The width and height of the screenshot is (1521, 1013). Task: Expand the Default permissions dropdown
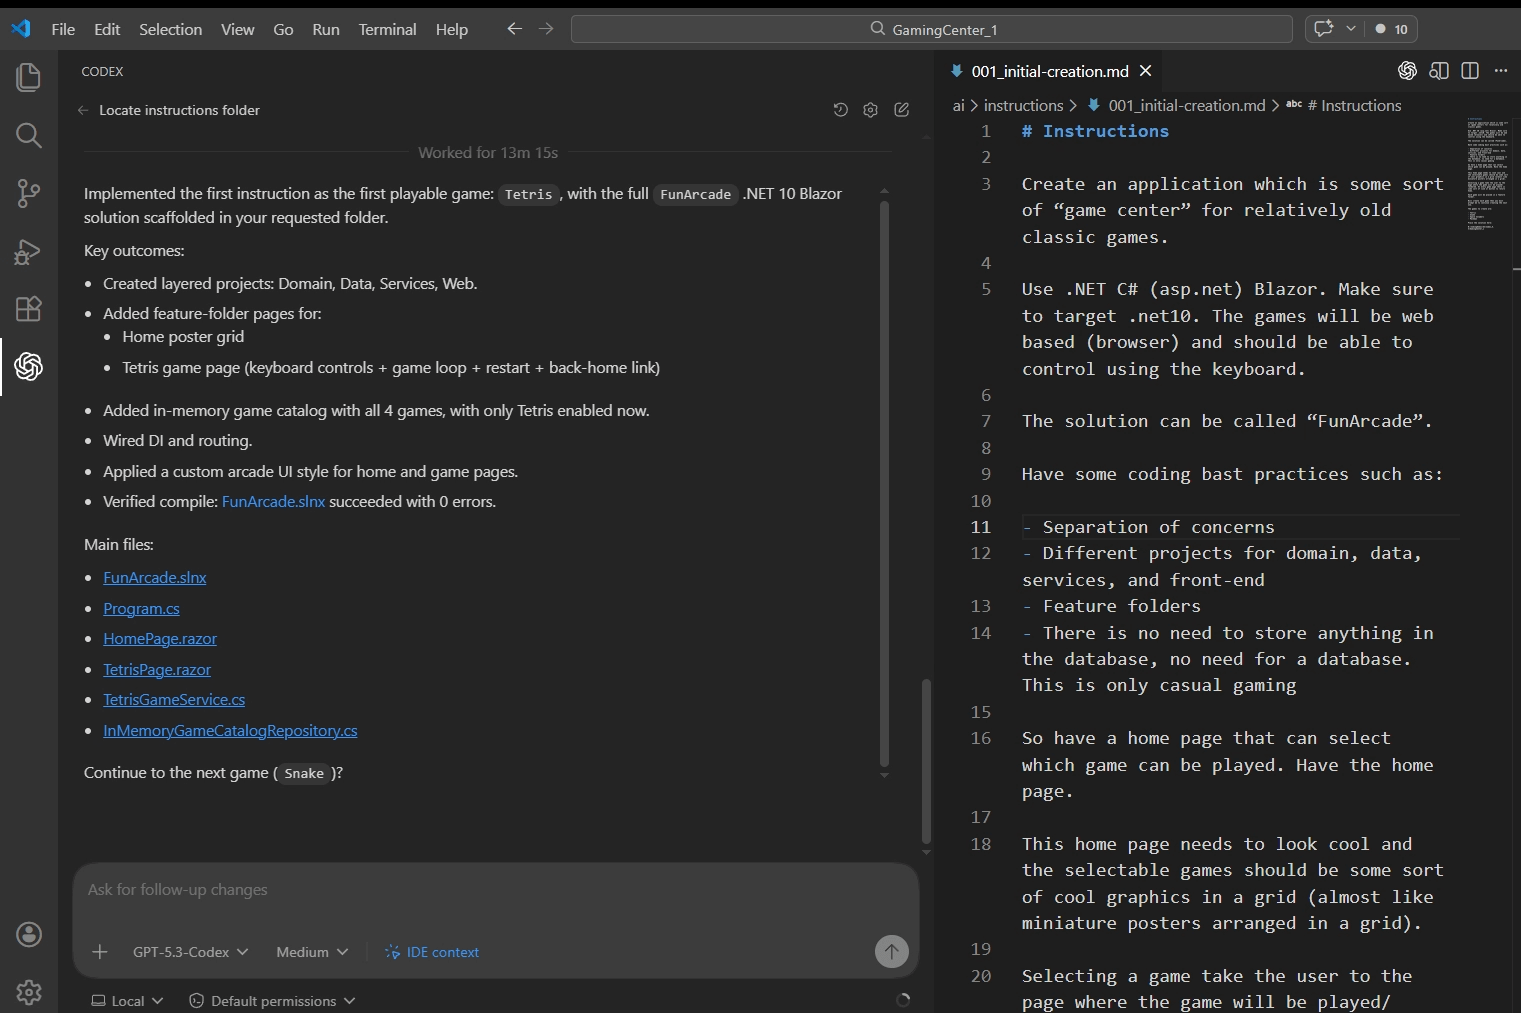point(272,1001)
